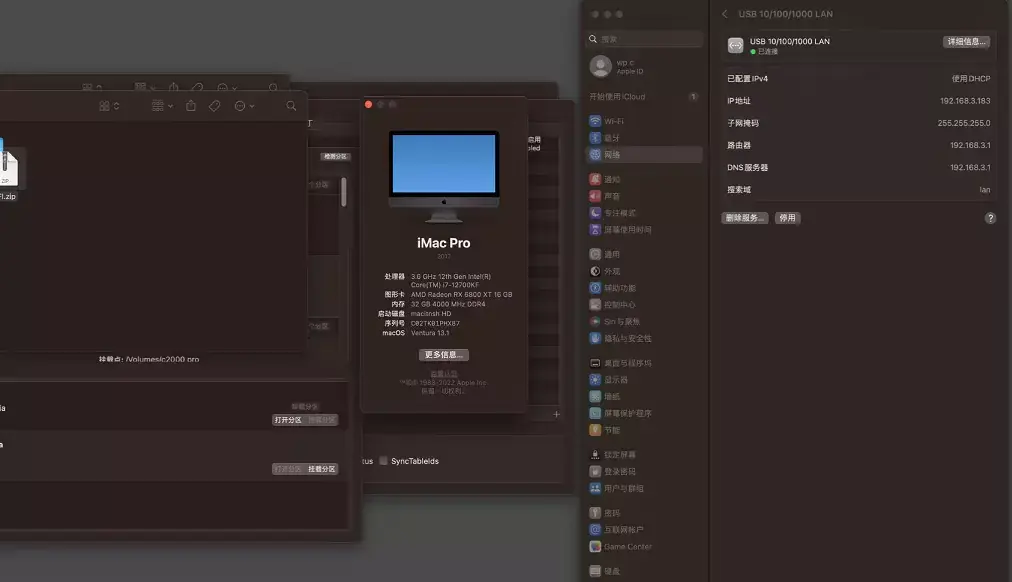
Task: Open Finder icon view switcher dropdown
Action: coord(109,106)
